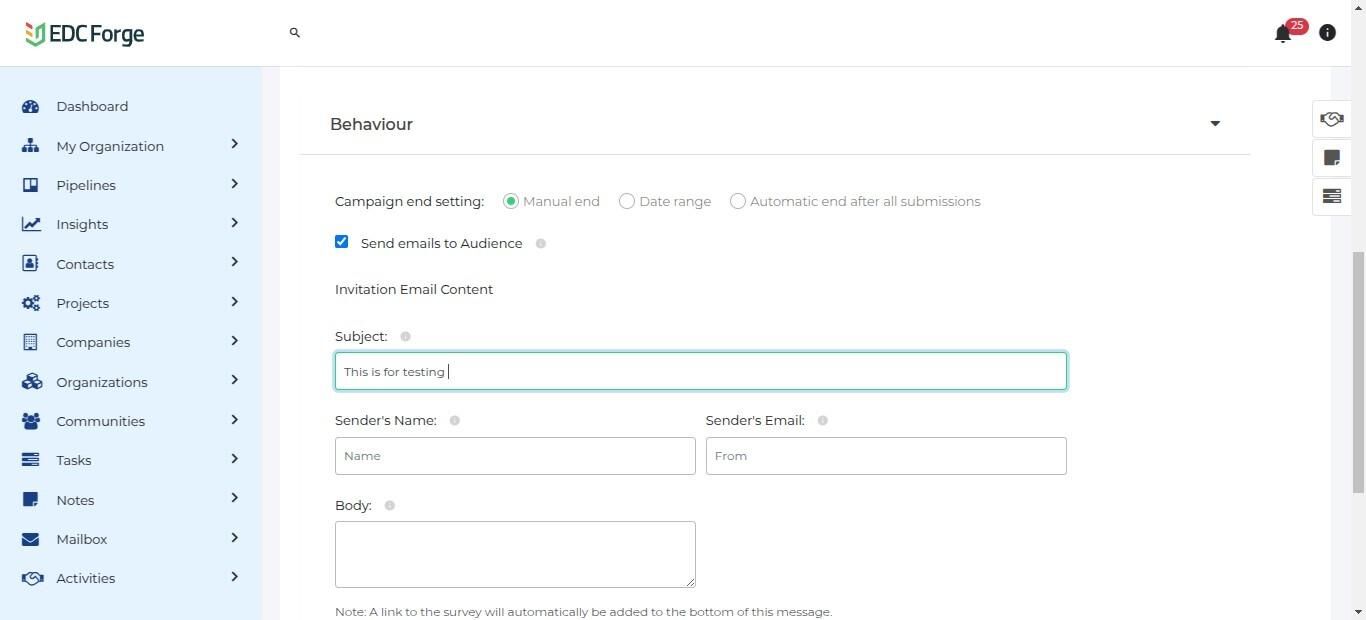The width and height of the screenshot is (1366, 620).
Task: Open Insights menu item
Action: point(82,224)
